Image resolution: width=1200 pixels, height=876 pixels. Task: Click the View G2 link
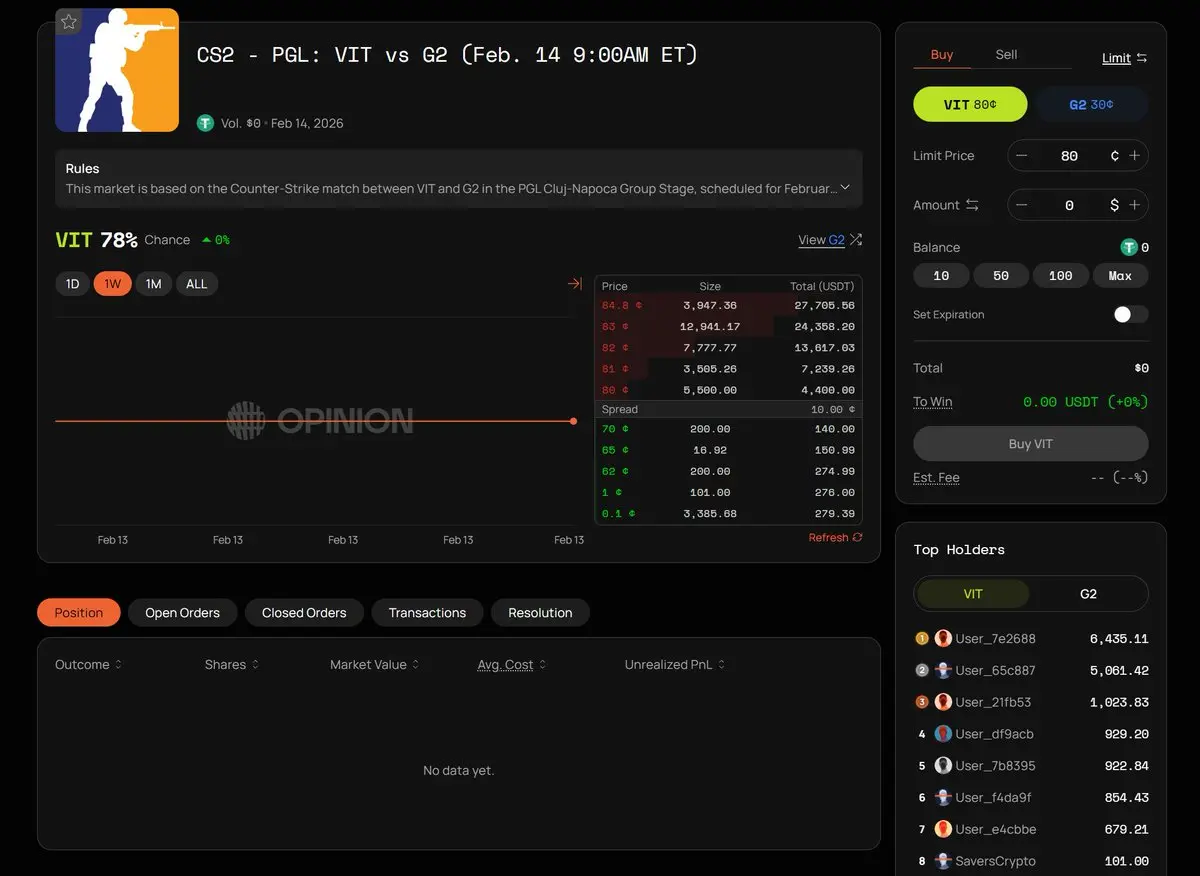(x=821, y=240)
